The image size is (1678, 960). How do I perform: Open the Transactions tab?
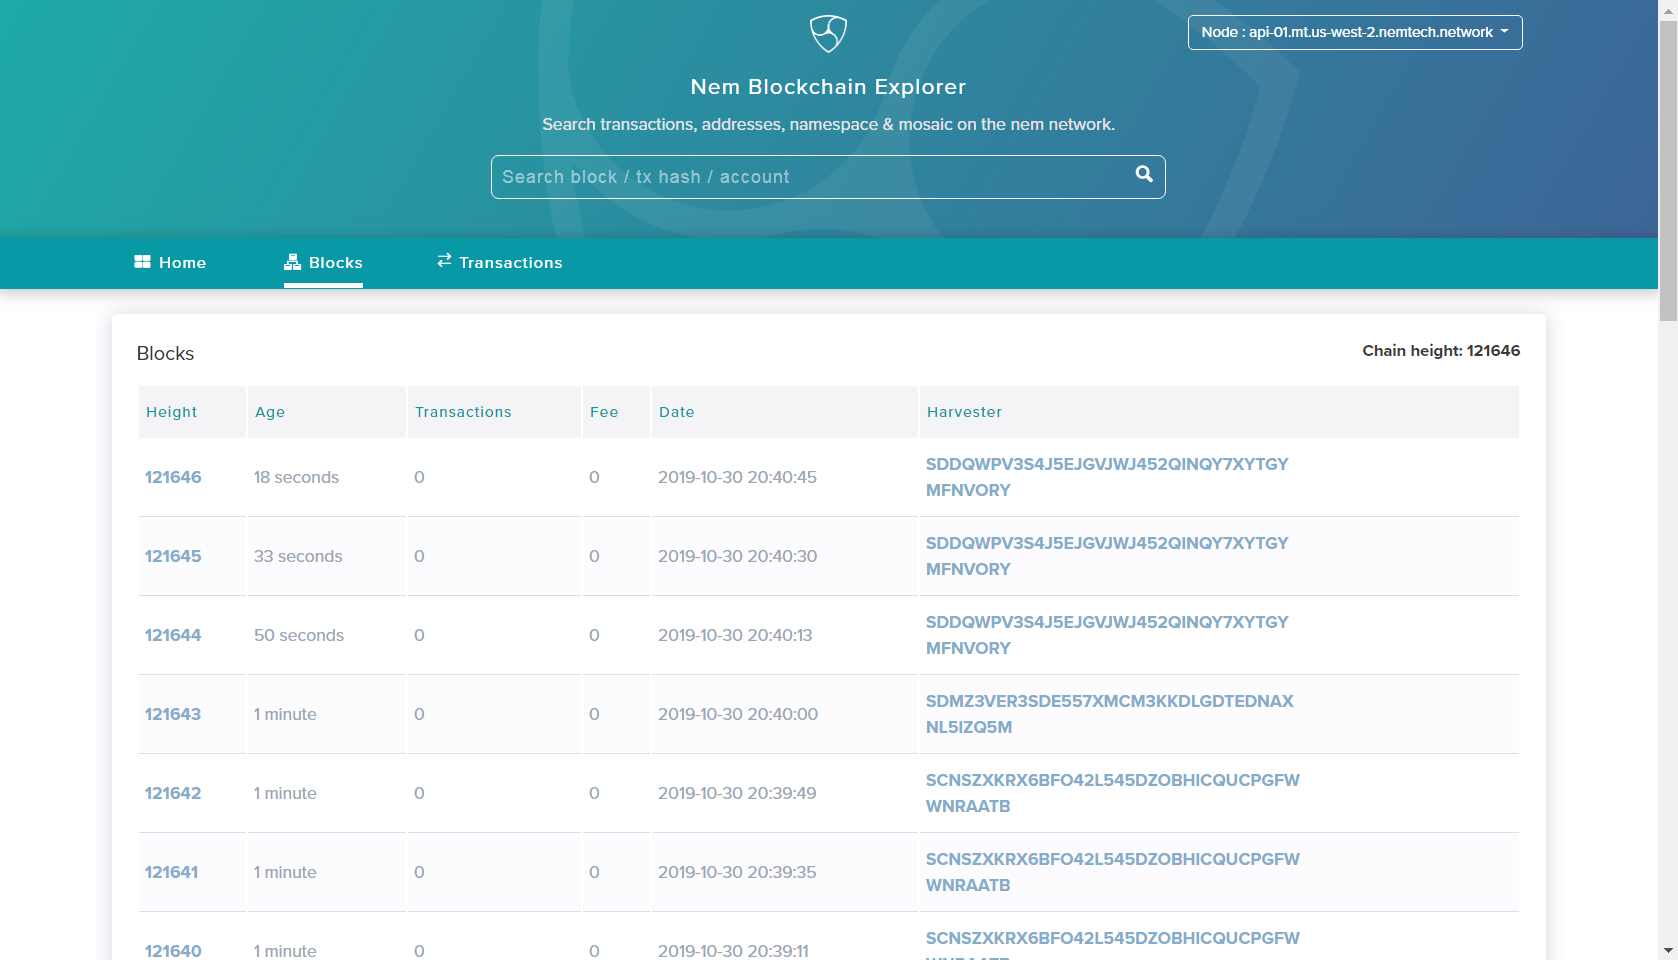tap(499, 262)
